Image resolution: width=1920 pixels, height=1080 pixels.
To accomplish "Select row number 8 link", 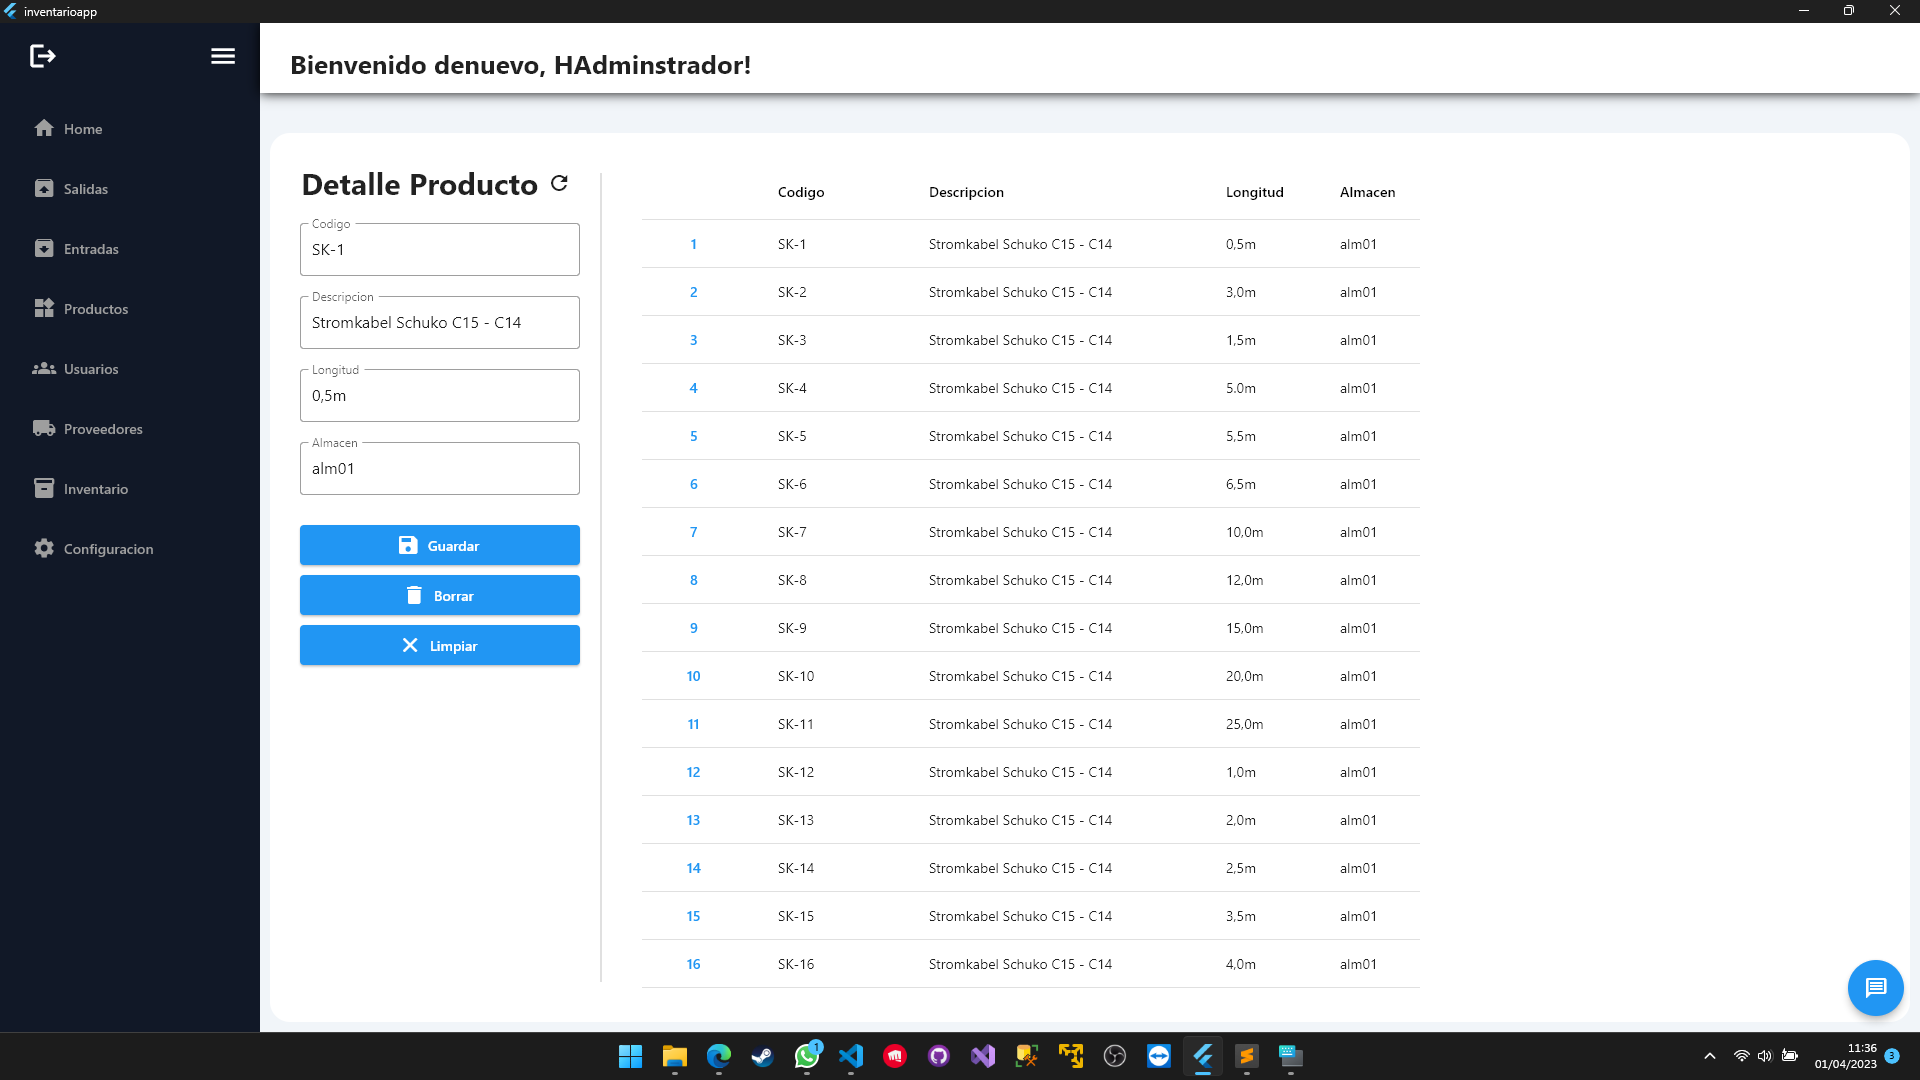I will tap(693, 580).
